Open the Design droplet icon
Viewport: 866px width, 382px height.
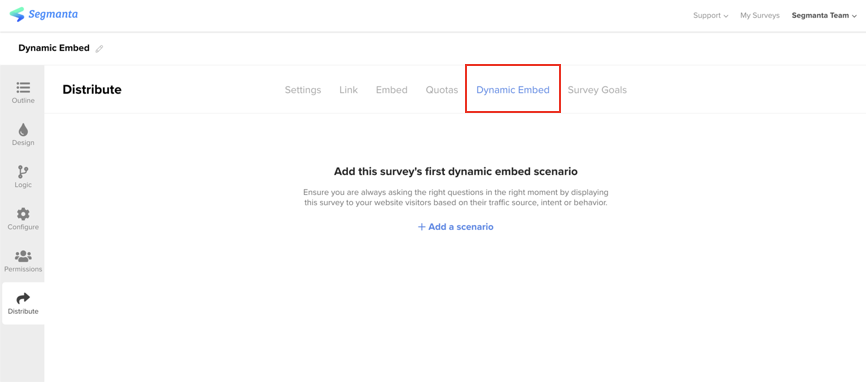(23, 130)
